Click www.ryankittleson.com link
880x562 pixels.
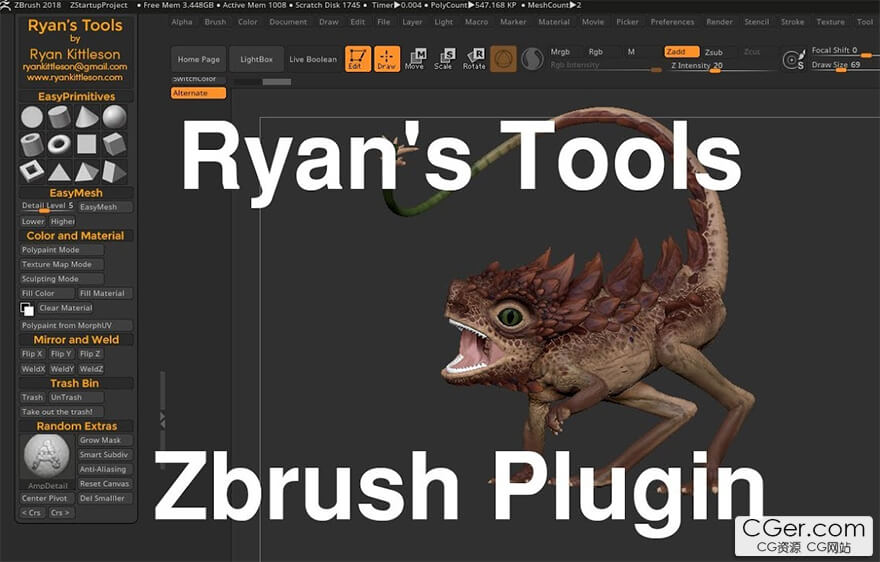[x=75, y=77]
